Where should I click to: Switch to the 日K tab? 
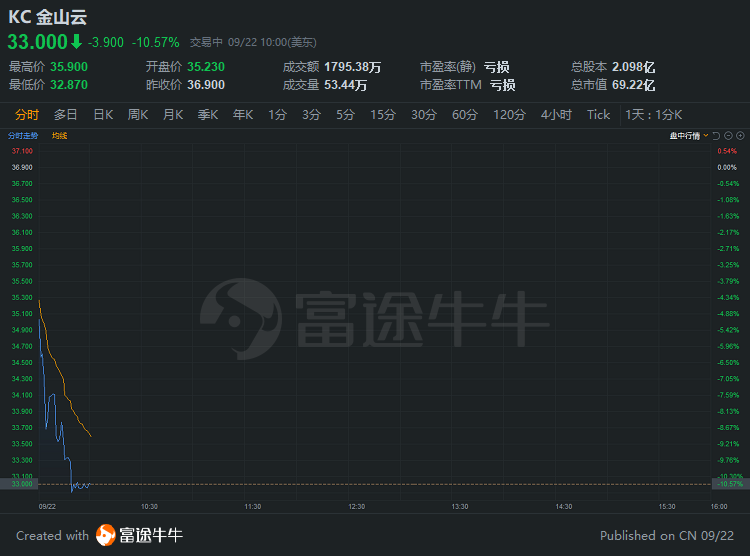tap(103, 115)
